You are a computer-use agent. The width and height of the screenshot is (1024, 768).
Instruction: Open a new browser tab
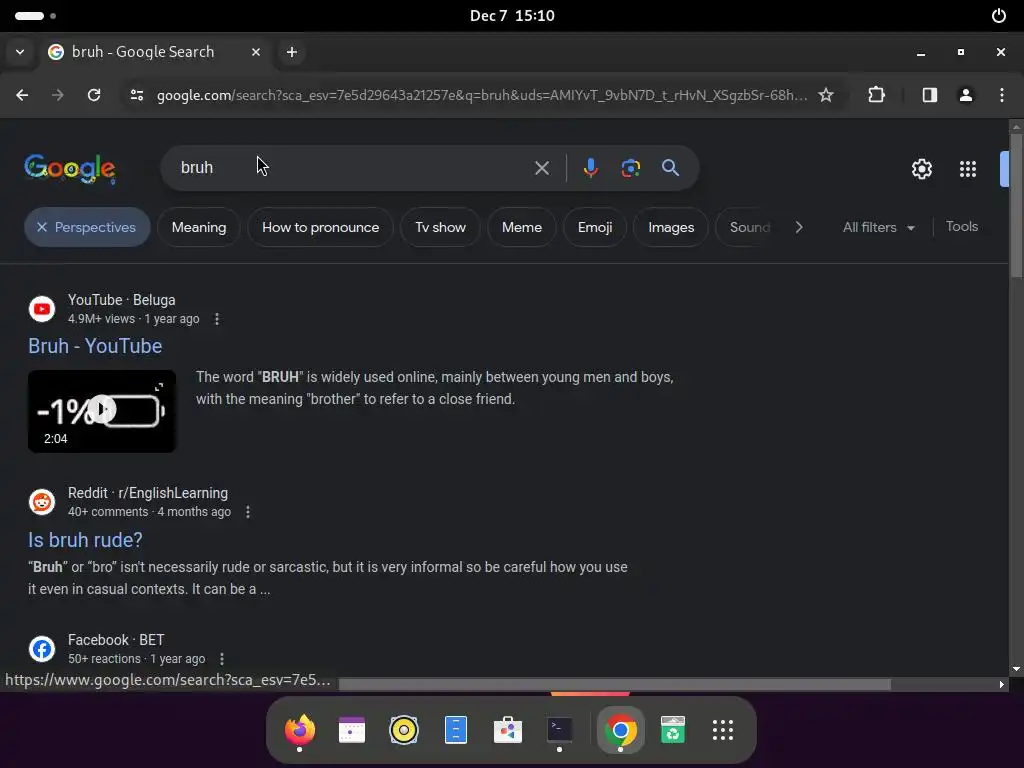pos(292,52)
